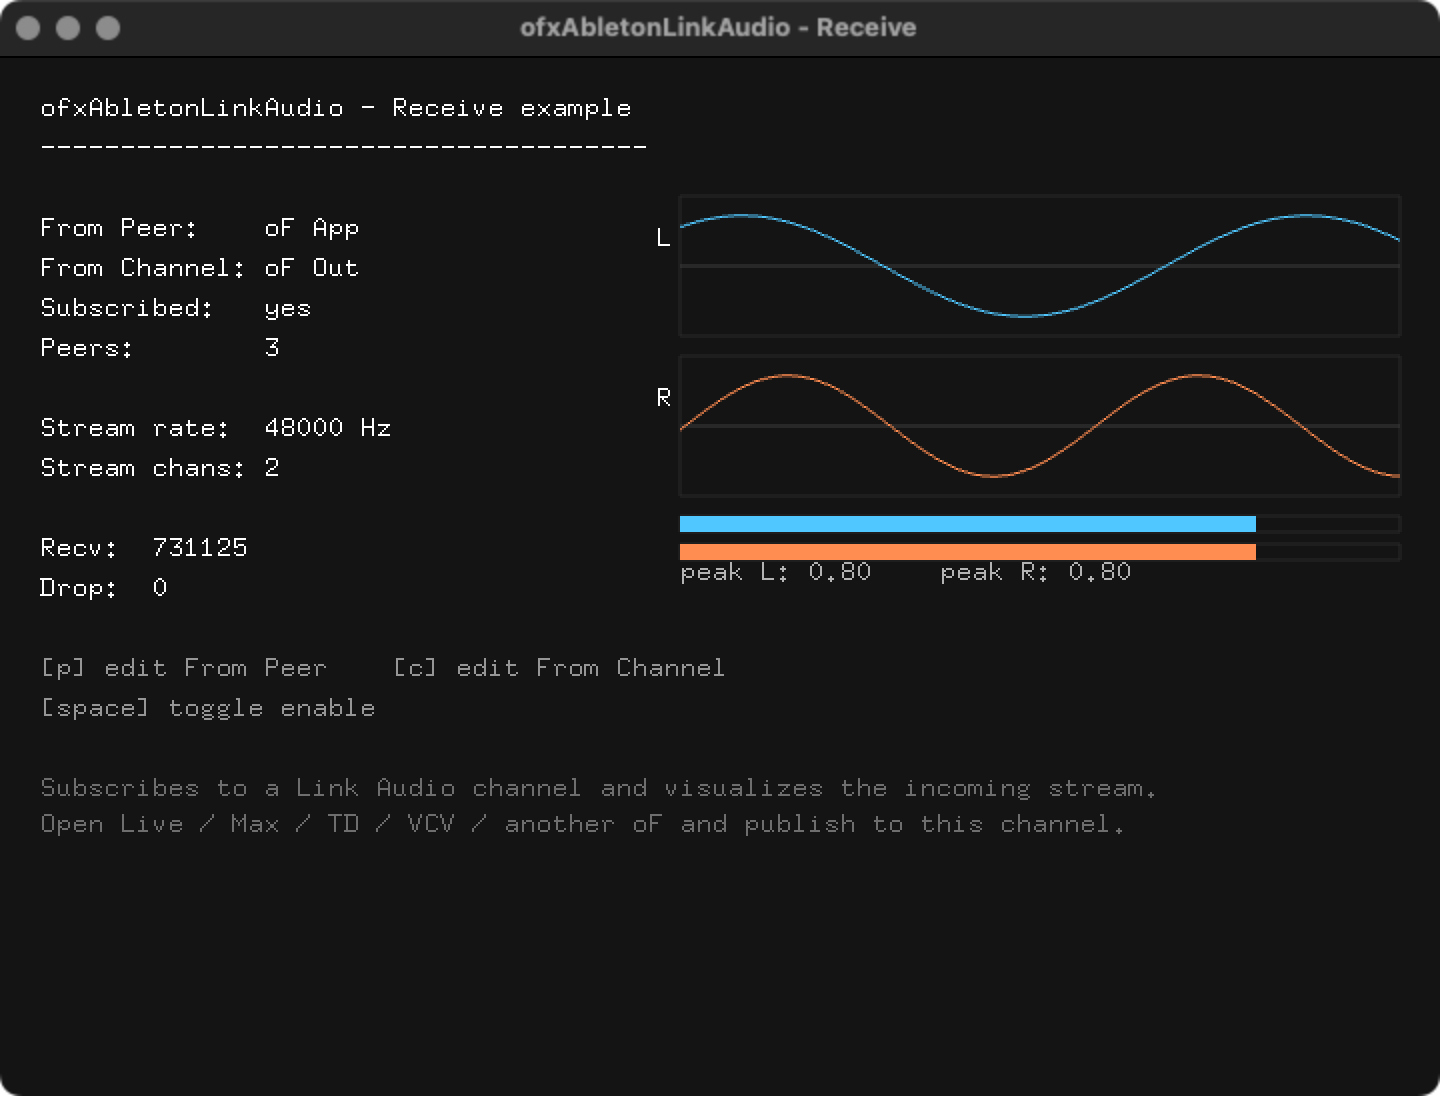Image resolution: width=1440 pixels, height=1096 pixels.
Task: Click the right channel orange waveform display
Action: coord(1040,426)
